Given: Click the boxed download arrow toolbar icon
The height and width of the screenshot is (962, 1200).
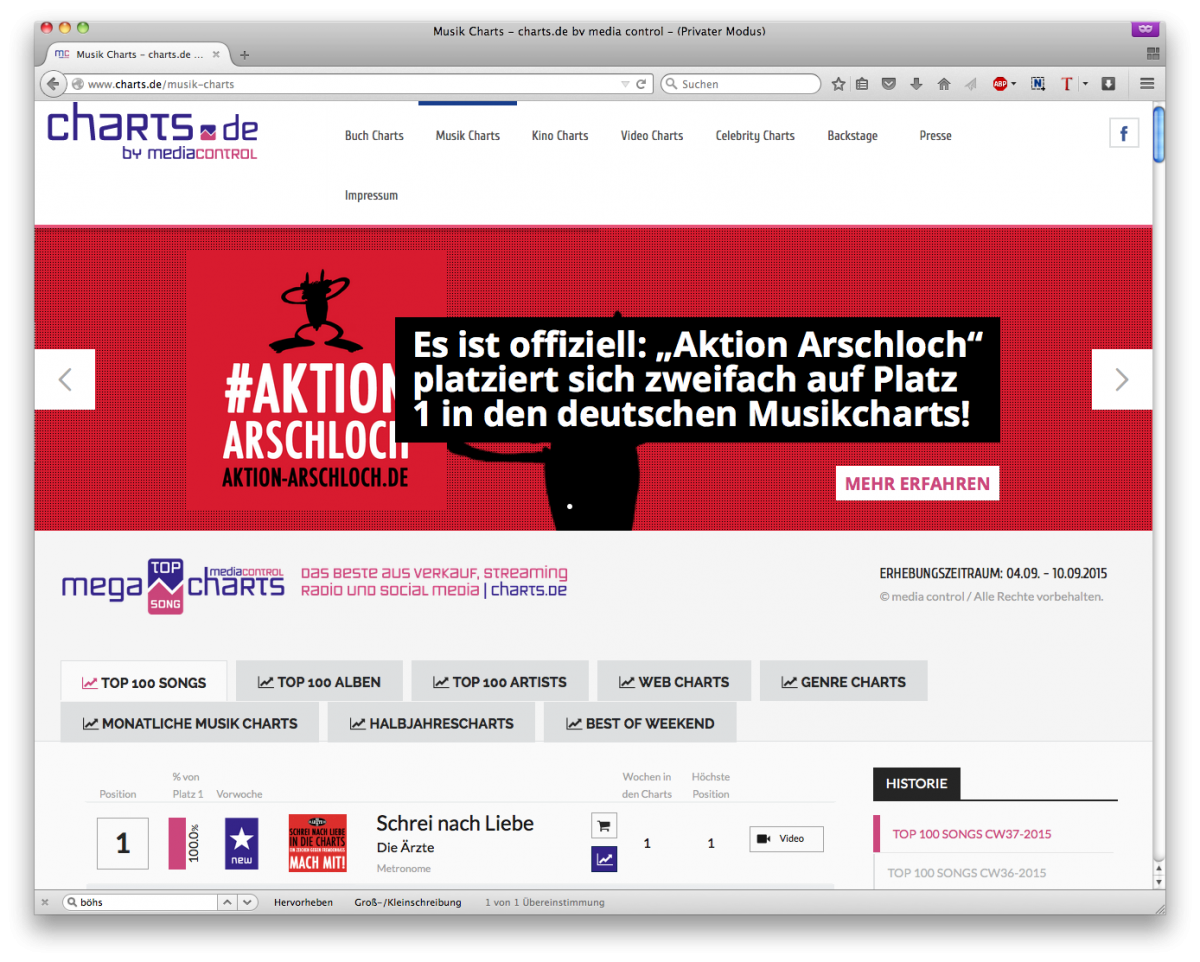Looking at the screenshot, I should 1108,84.
